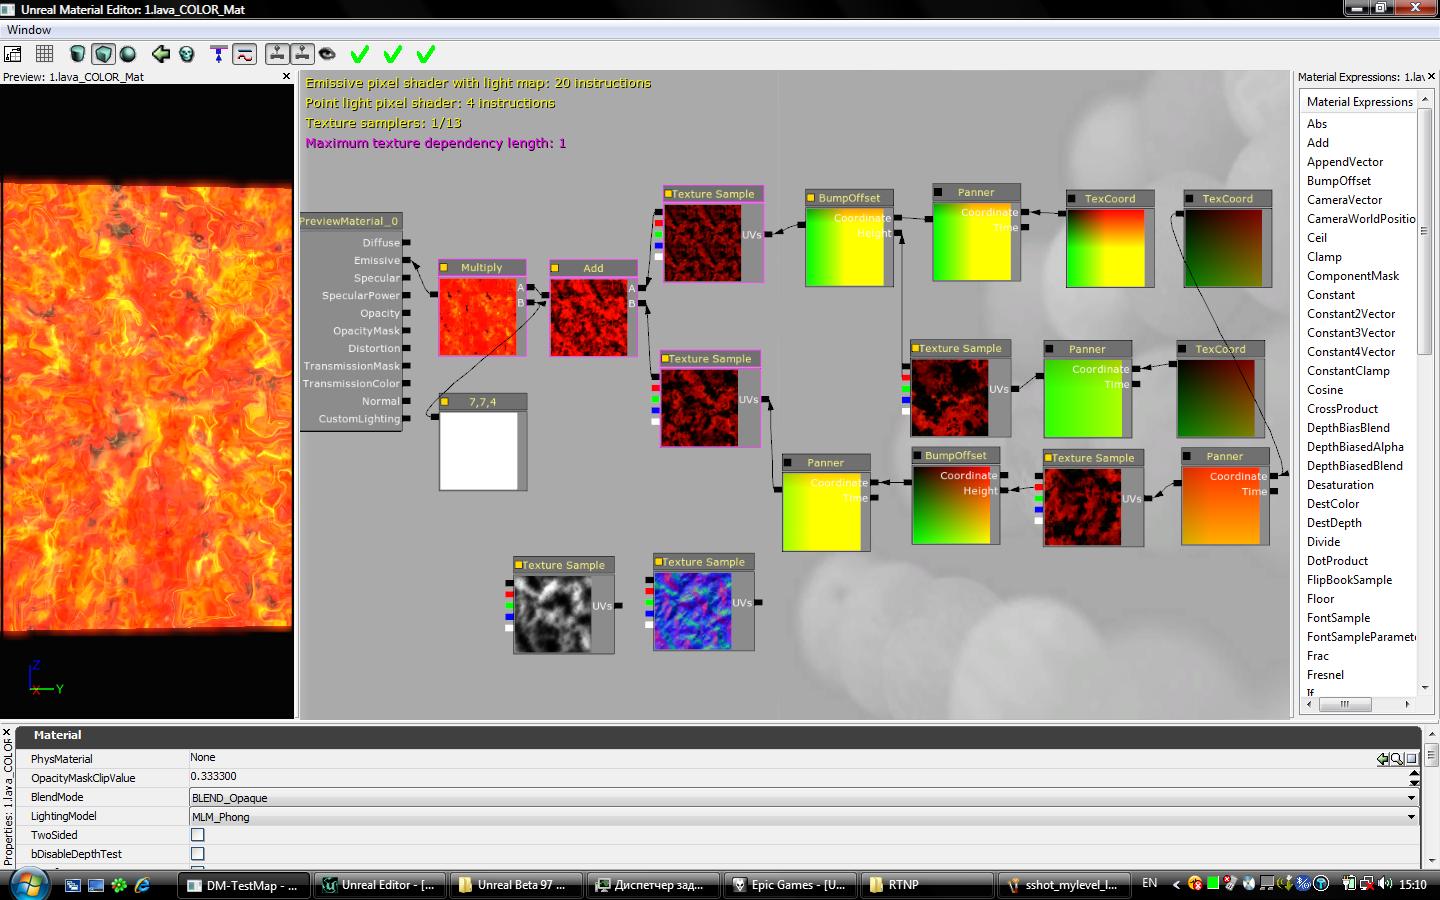Viewport: 1440px width, 900px height.
Task: Open the BlendMode dropdown
Action: coord(1411,798)
